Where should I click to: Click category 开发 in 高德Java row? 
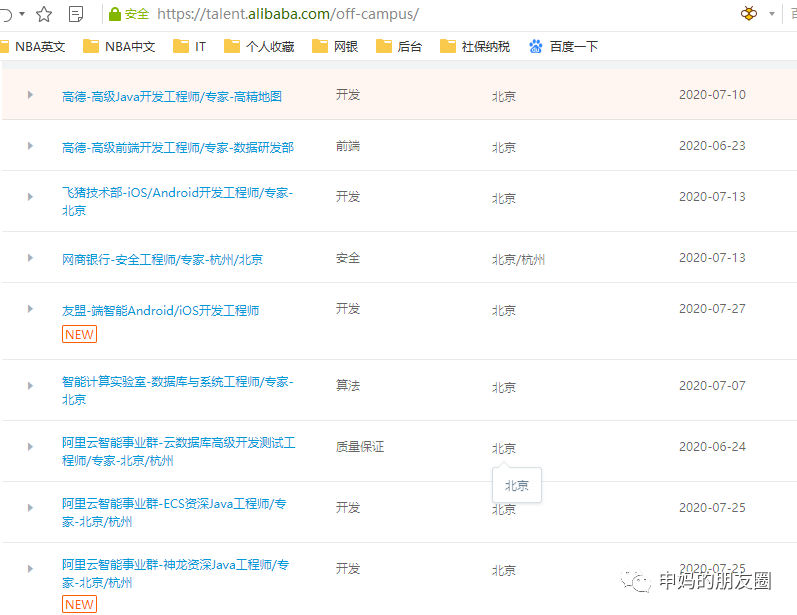point(348,95)
